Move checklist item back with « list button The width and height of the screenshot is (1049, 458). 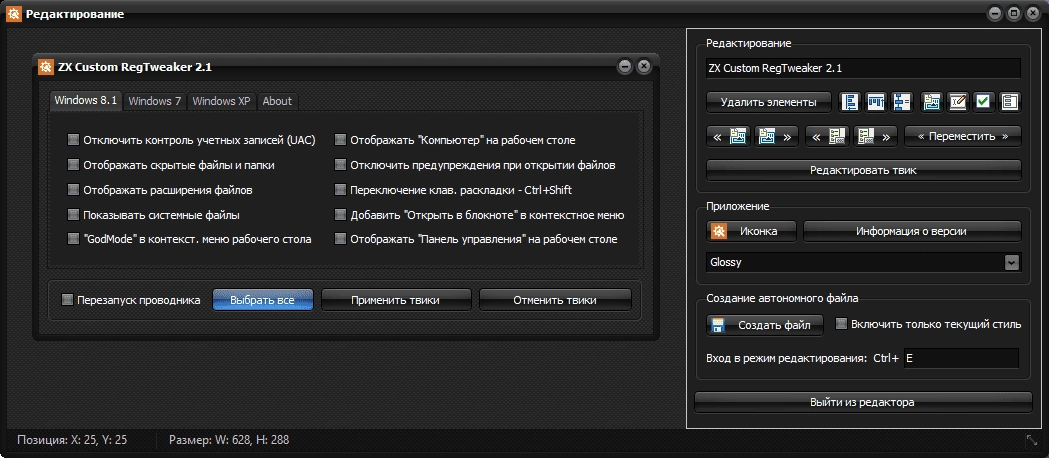click(x=828, y=136)
